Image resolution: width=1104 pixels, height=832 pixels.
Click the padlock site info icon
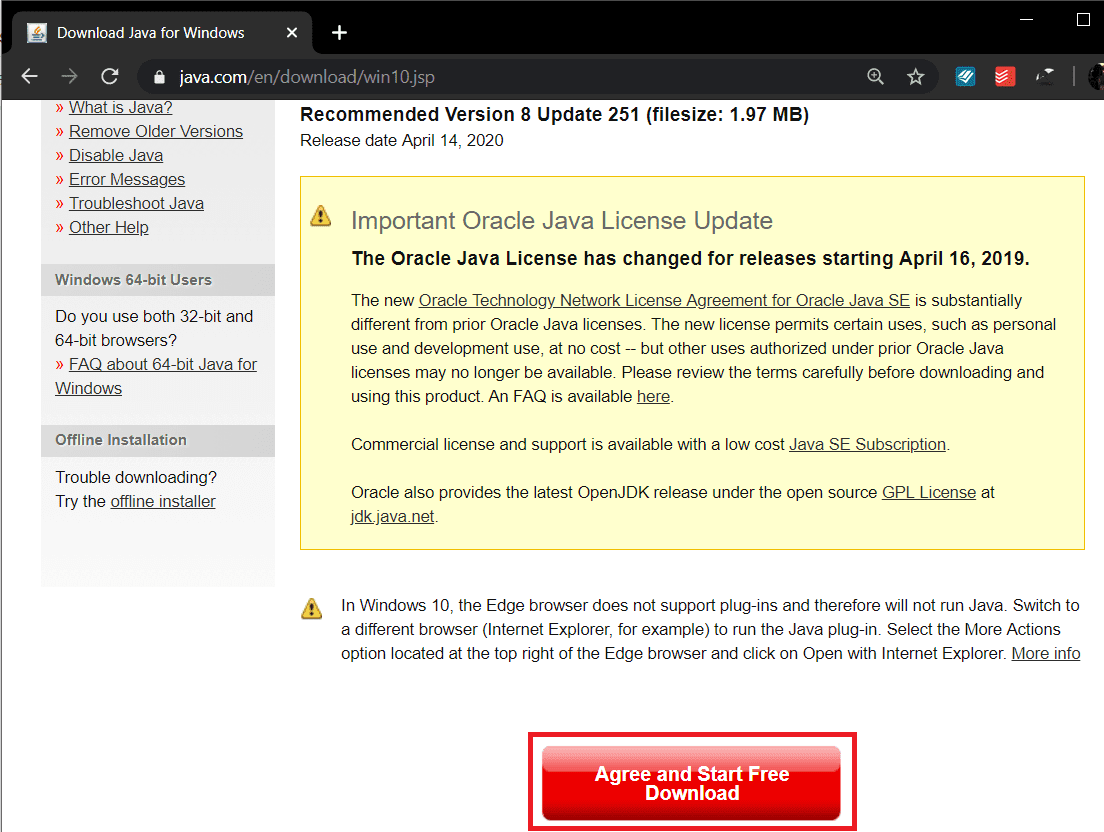pyautogui.click(x=159, y=77)
